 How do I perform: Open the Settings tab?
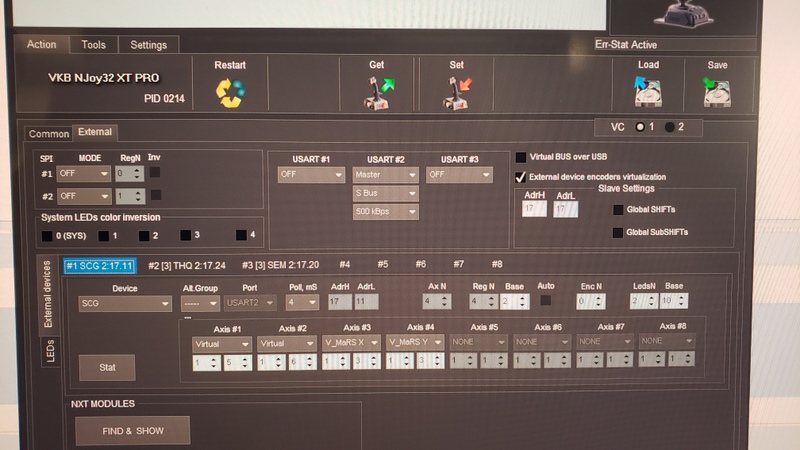coord(148,45)
